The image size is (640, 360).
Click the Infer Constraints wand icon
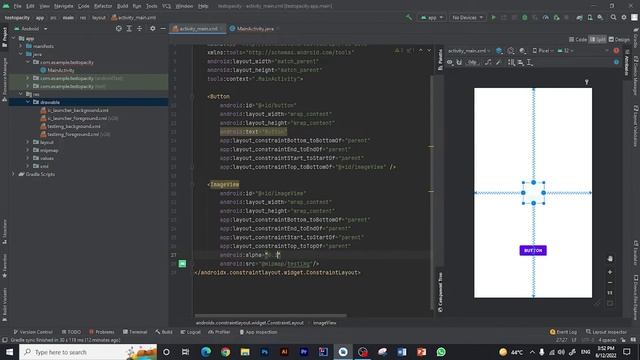498,62
